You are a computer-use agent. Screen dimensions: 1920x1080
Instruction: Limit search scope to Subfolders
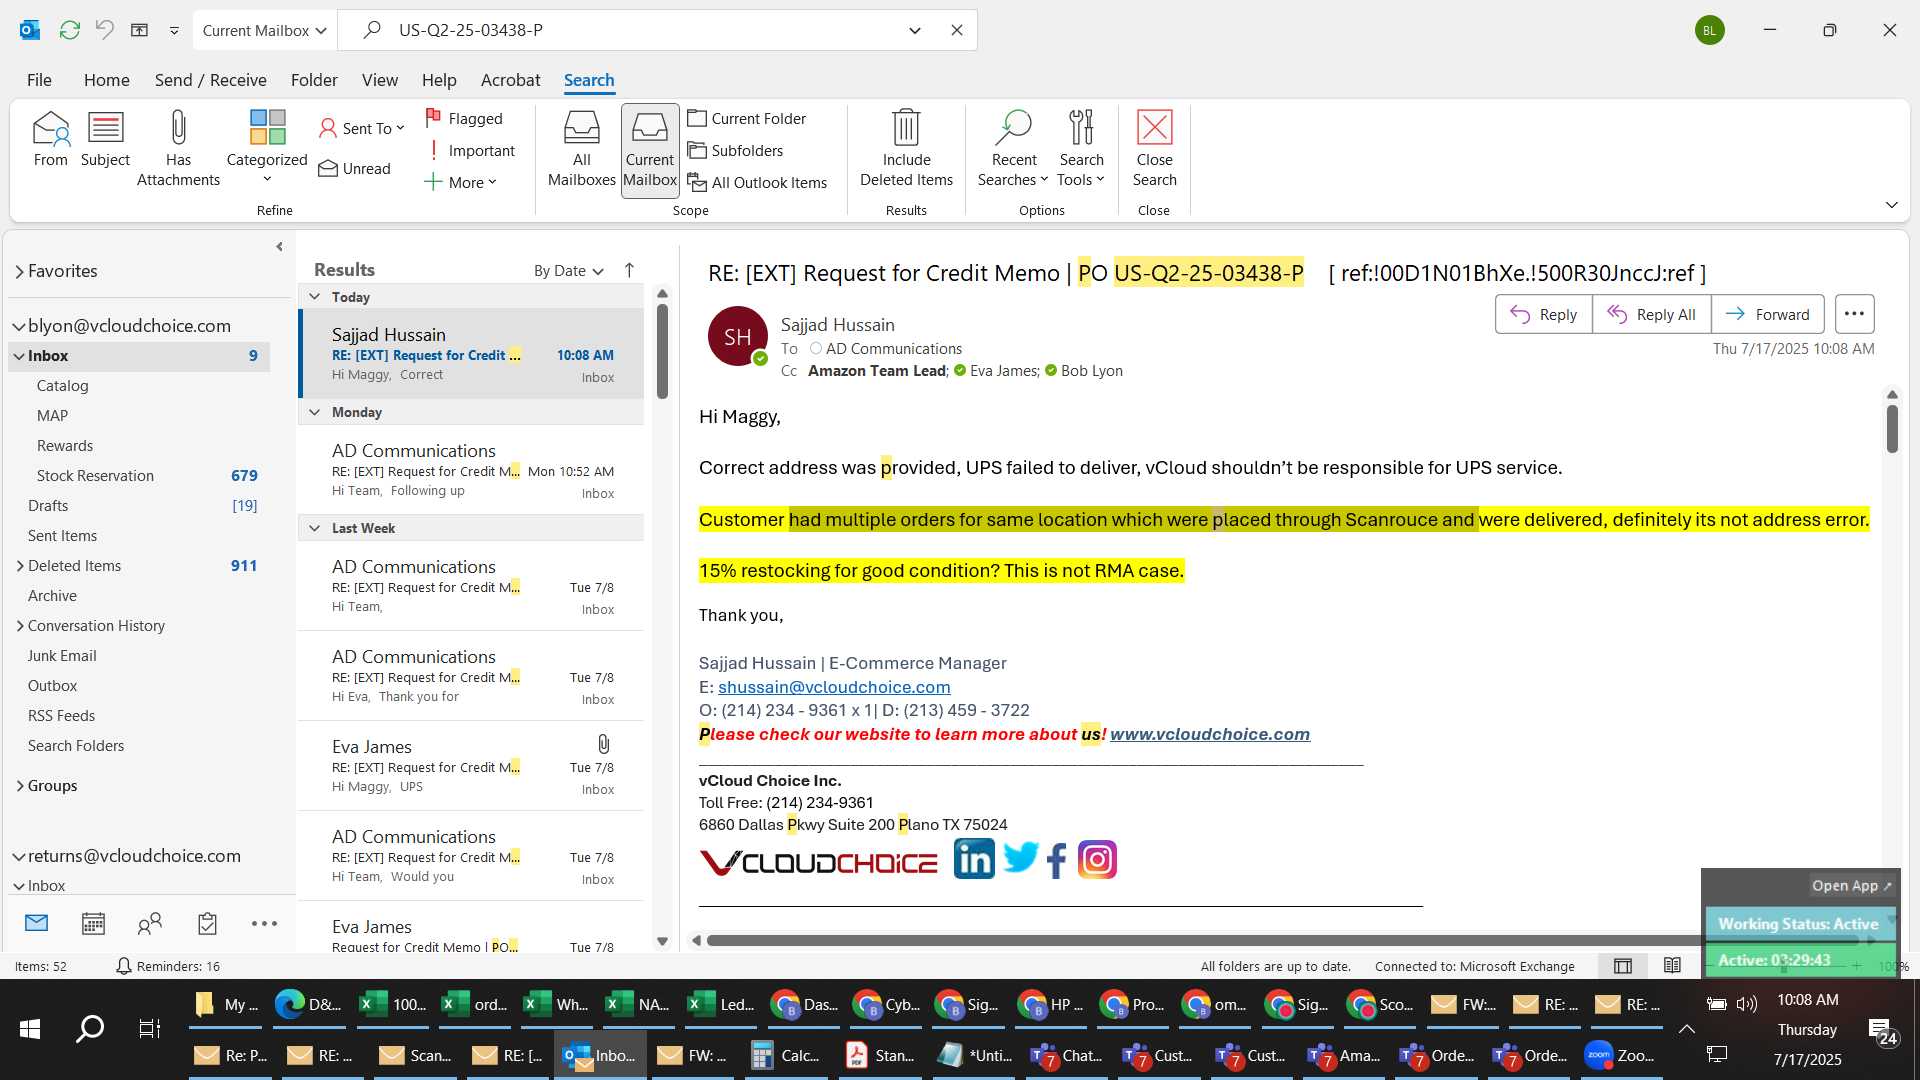coord(735,150)
